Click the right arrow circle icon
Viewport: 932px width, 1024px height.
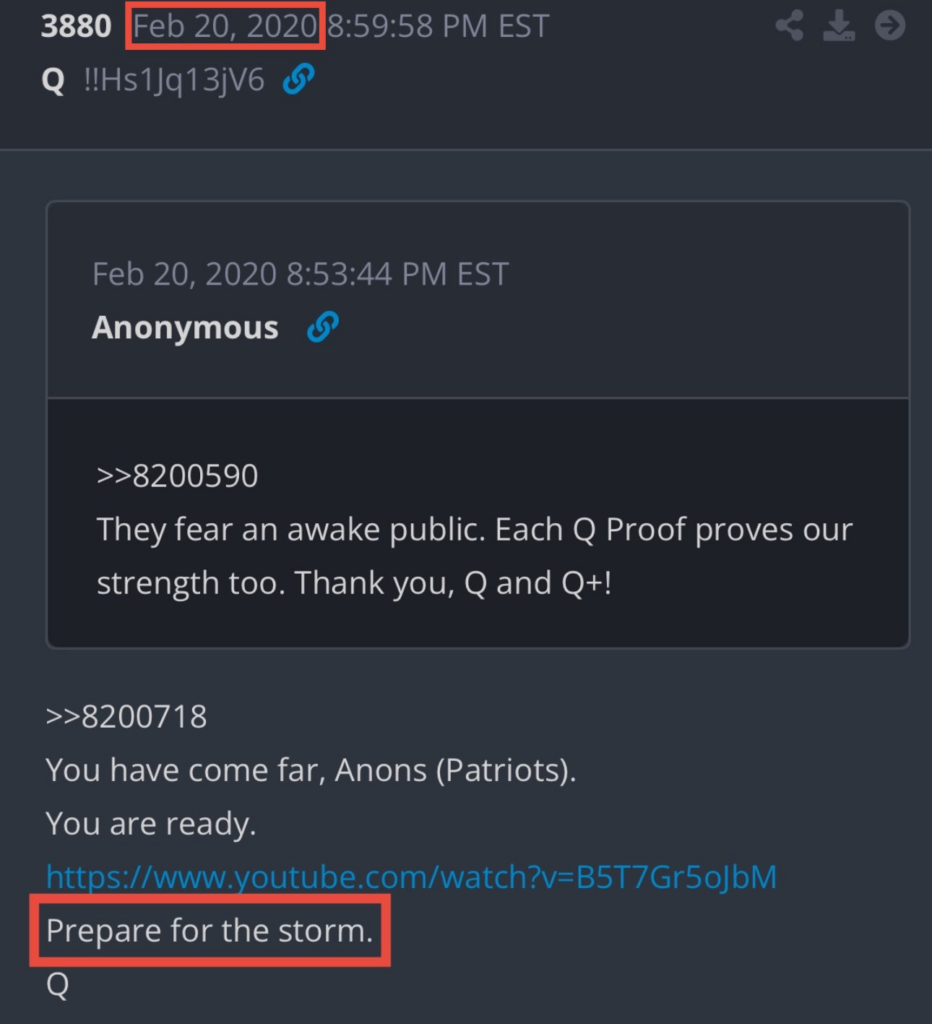tap(889, 26)
